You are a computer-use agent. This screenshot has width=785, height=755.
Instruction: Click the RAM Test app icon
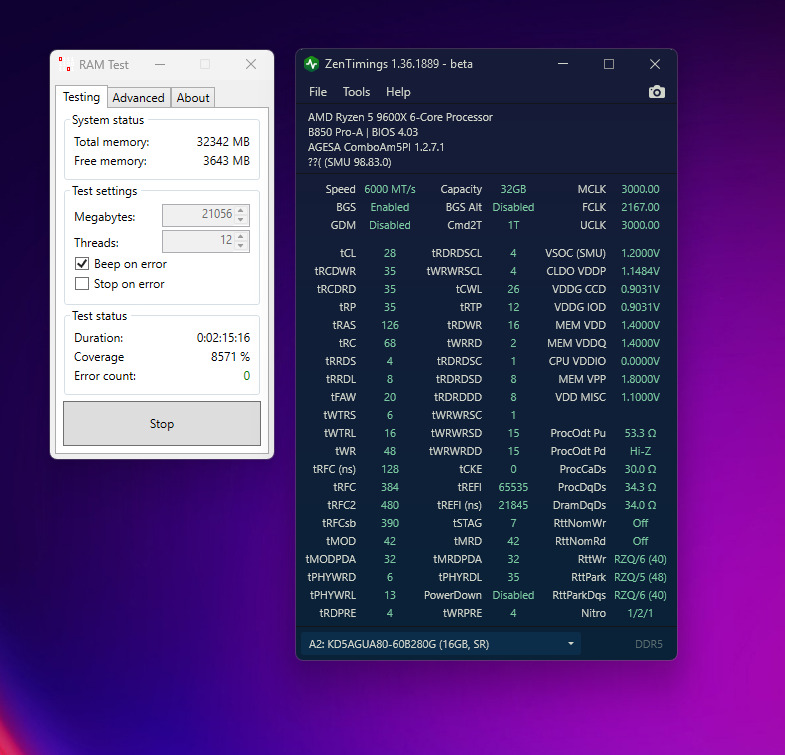click(66, 65)
